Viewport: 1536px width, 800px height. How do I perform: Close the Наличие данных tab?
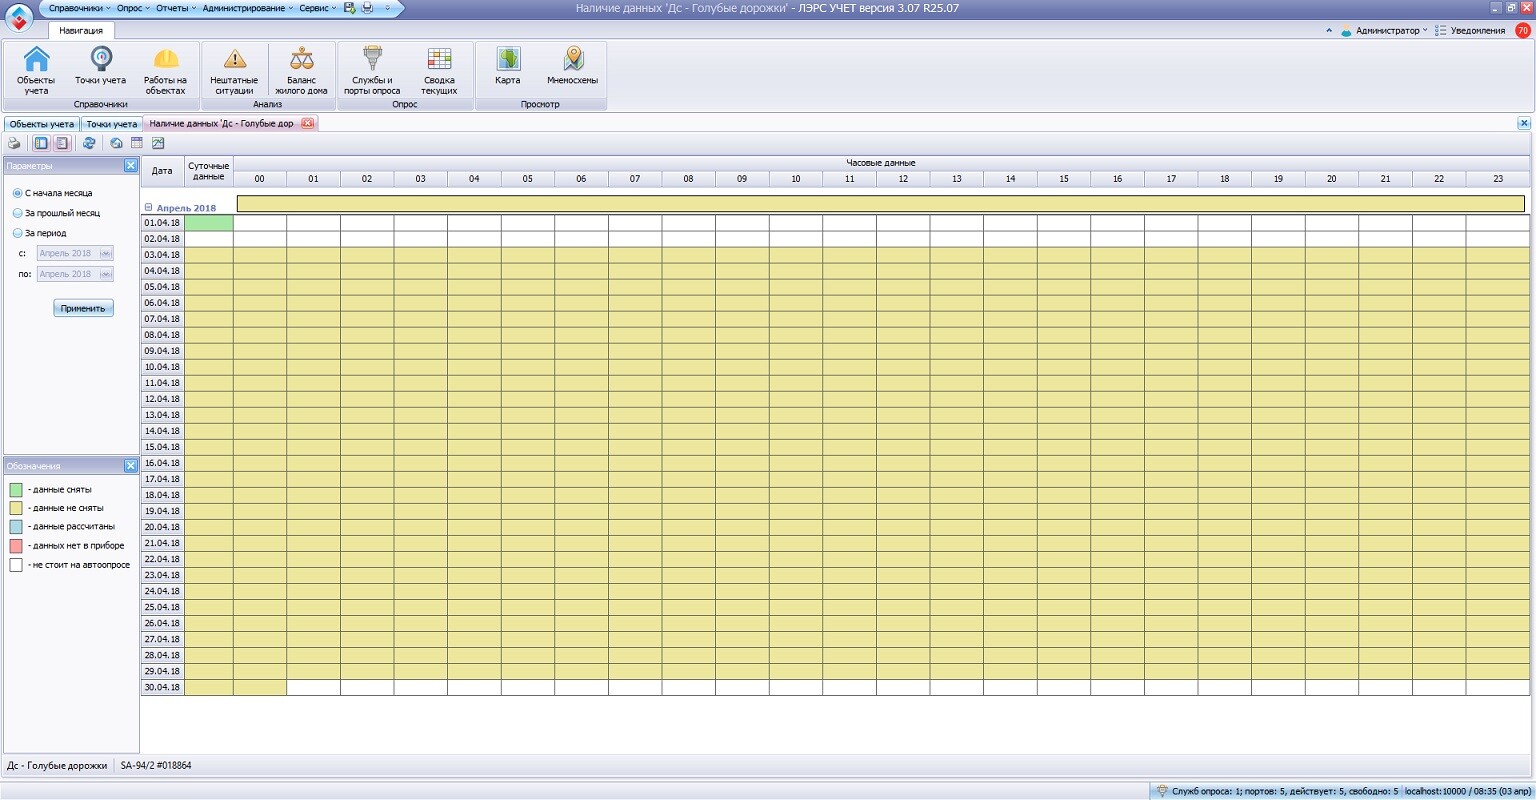click(307, 123)
